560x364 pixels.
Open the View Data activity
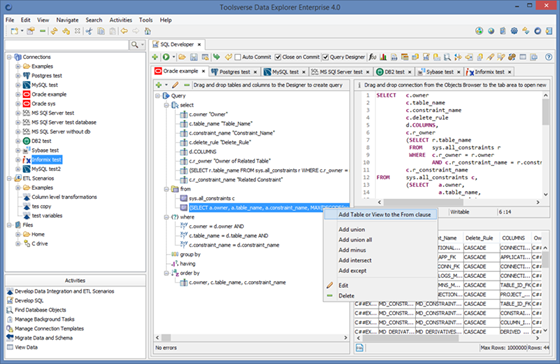coord(26,347)
